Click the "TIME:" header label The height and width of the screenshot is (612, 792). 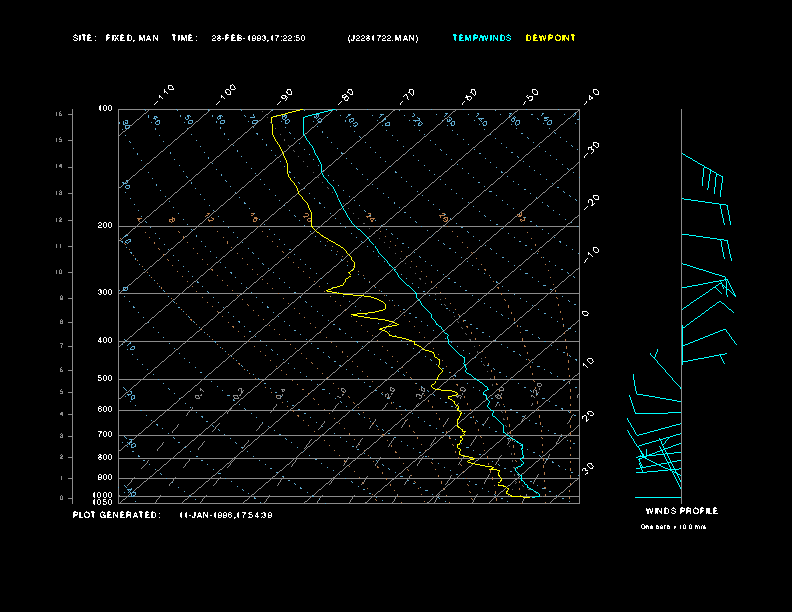[184, 38]
